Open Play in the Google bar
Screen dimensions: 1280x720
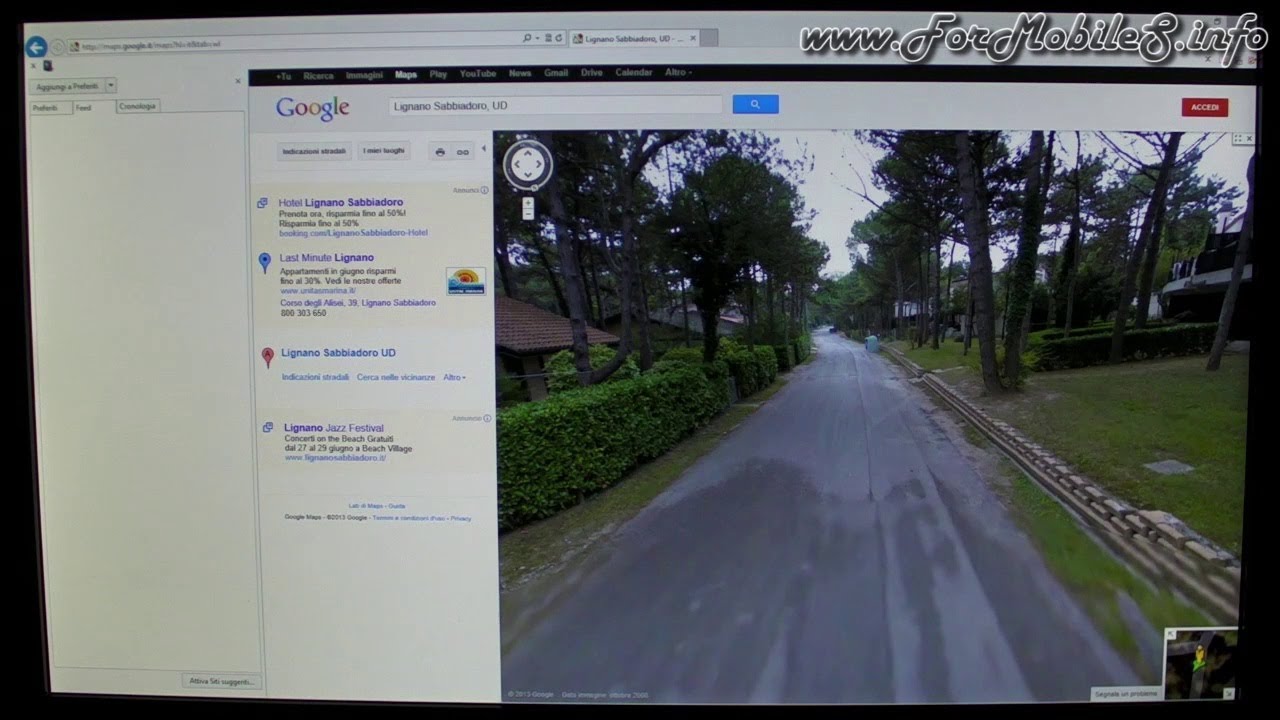point(438,74)
